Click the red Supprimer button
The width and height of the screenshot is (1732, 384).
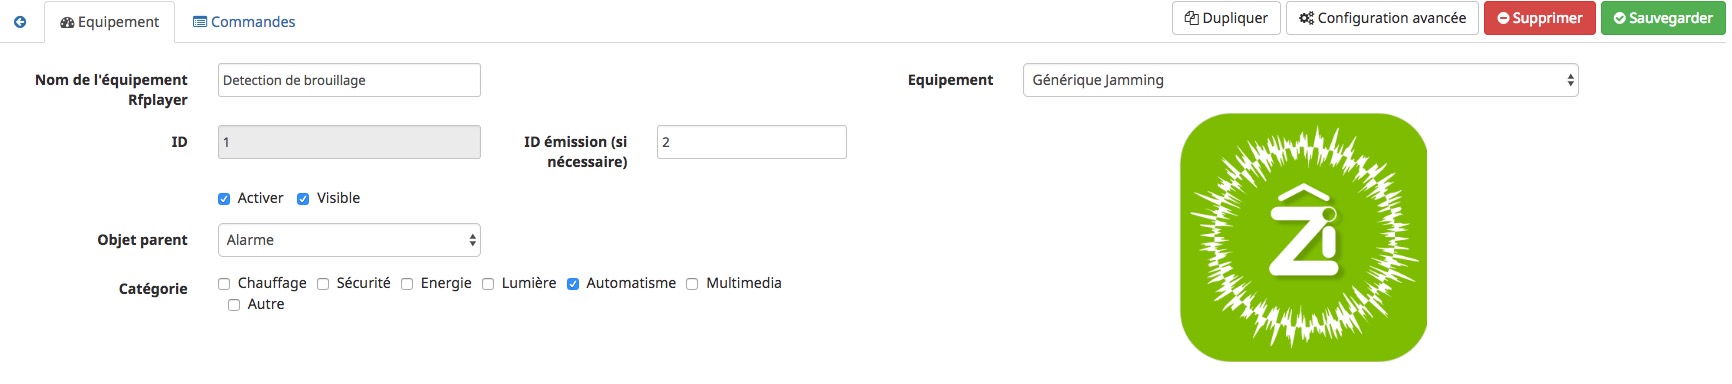1540,18
